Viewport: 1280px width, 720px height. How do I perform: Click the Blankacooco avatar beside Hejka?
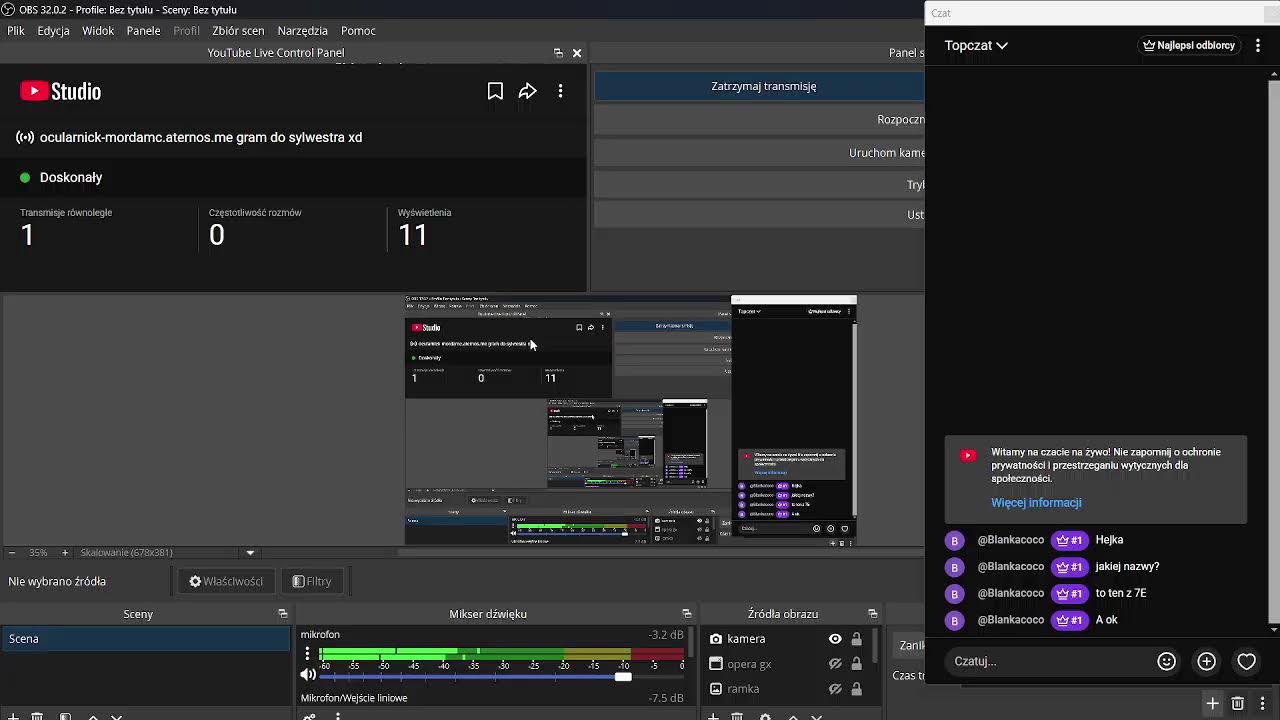coord(954,541)
